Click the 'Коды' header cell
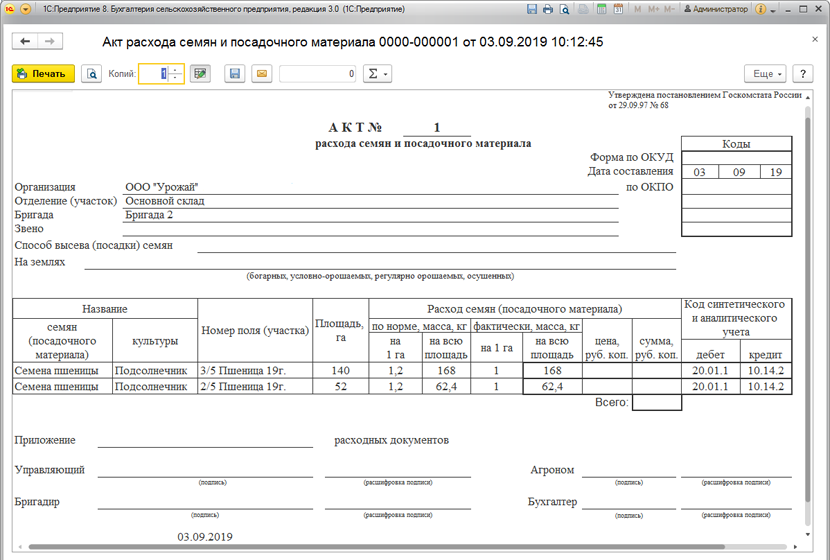The width and height of the screenshot is (830, 560). coord(736,144)
